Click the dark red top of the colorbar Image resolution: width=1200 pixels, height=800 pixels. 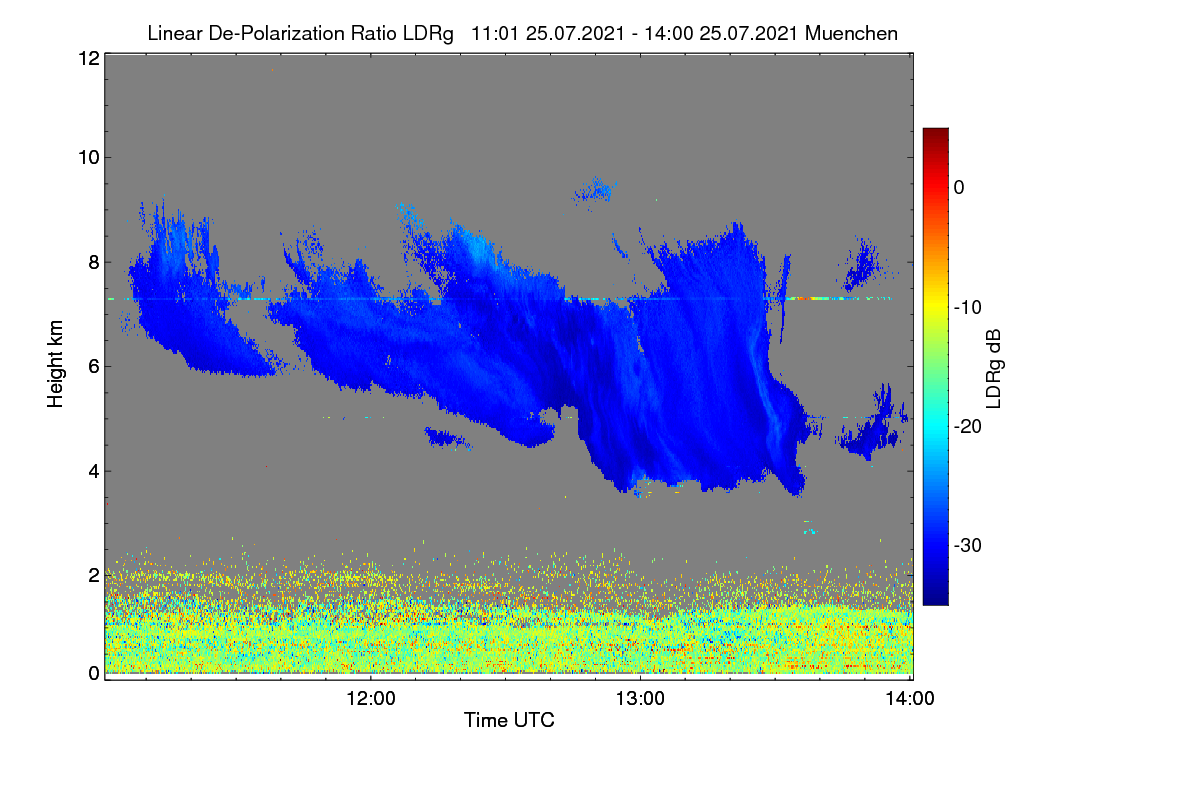pyautogui.click(x=935, y=135)
